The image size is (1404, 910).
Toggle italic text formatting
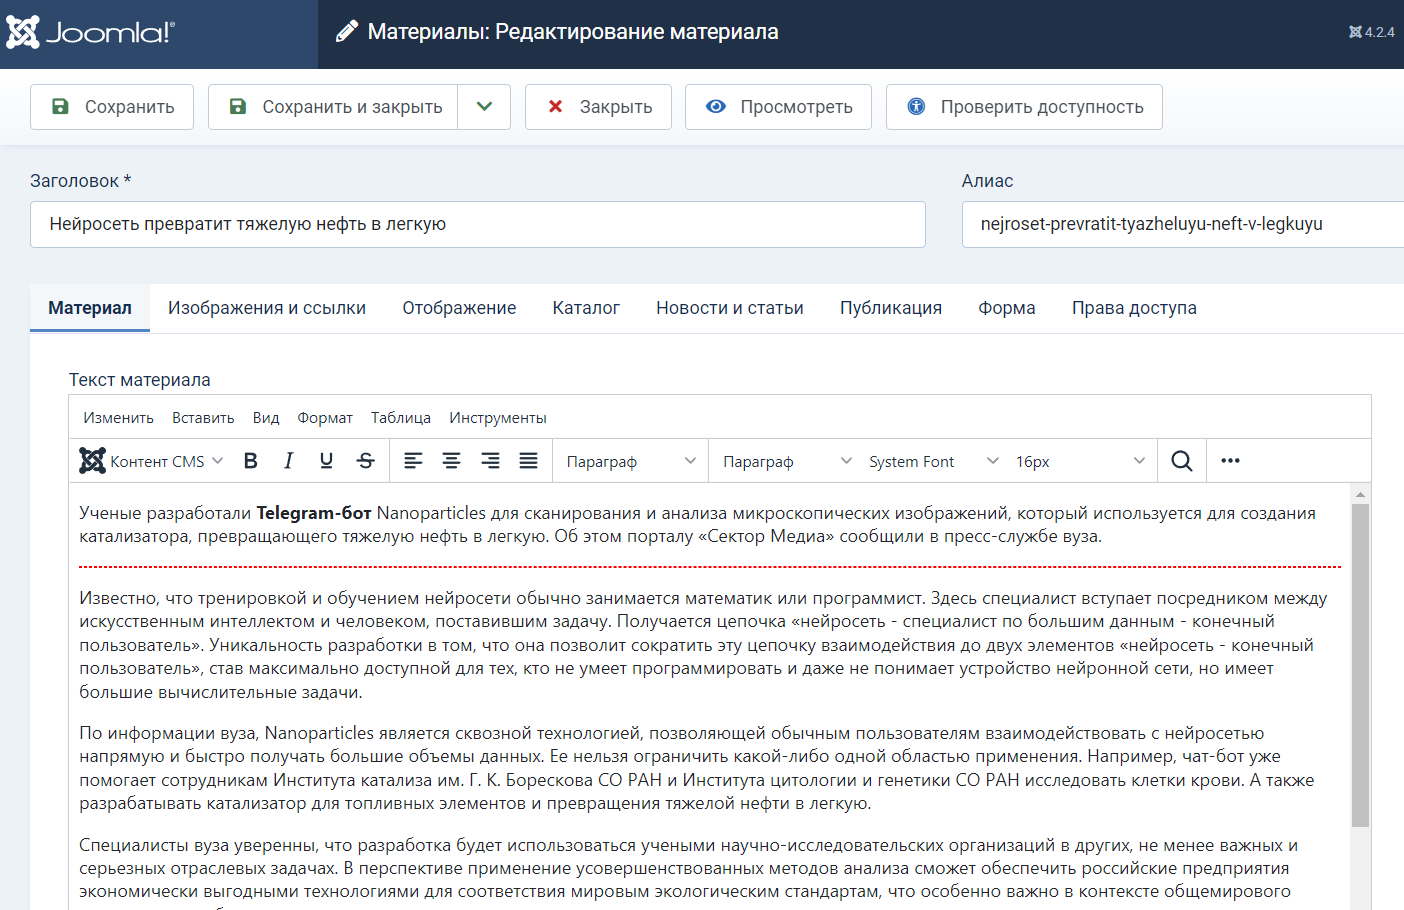pos(288,461)
